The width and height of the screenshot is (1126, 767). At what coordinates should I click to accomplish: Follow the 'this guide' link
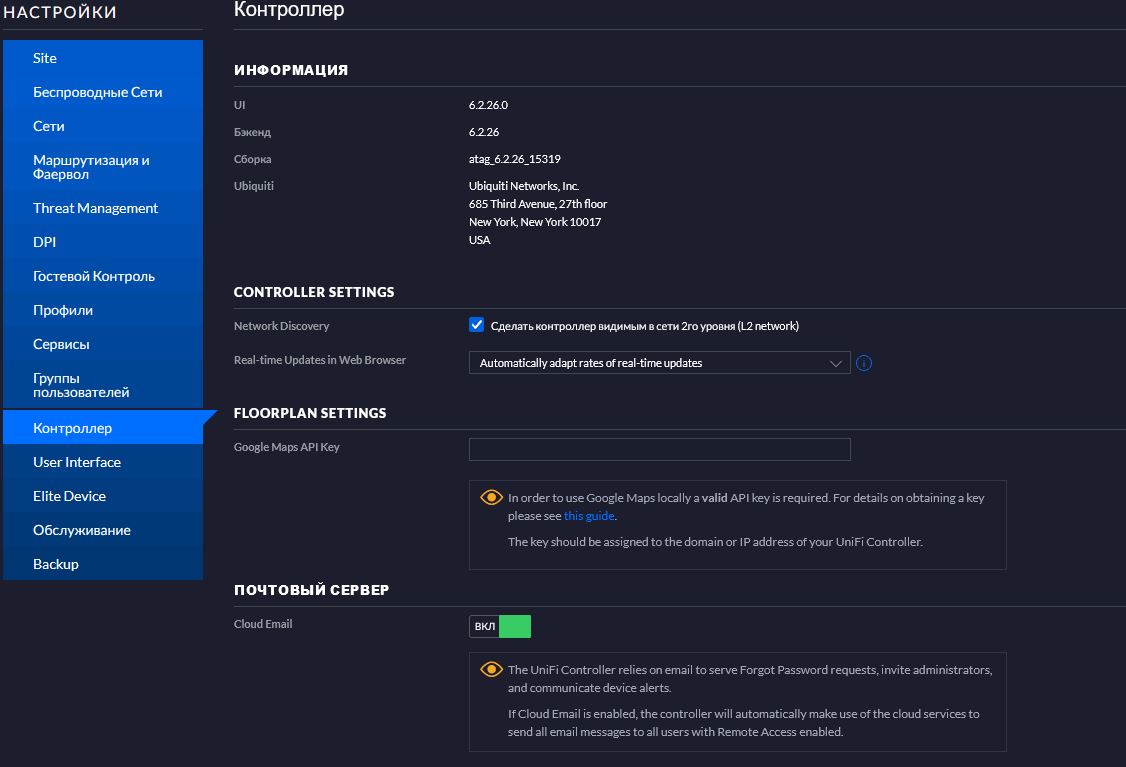(x=589, y=516)
